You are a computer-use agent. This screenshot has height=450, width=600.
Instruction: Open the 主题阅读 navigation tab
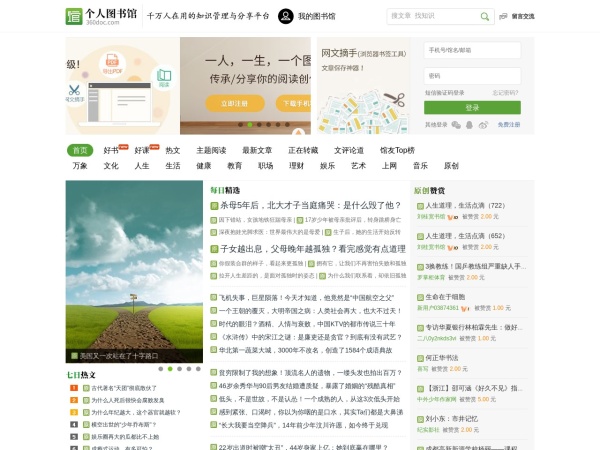(211, 150)
